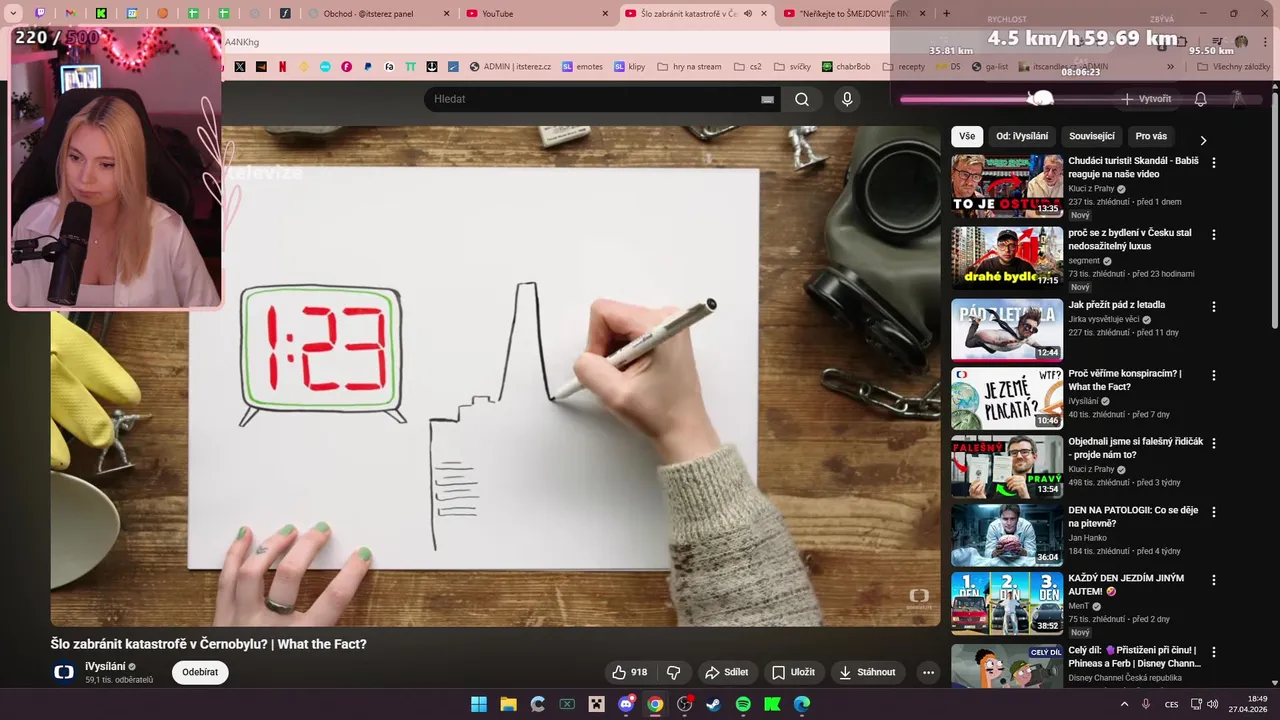The height and width of the screenshot is (720, 1280).
Task: Open File Explorer from taskbar
Action: click(508, 704)
